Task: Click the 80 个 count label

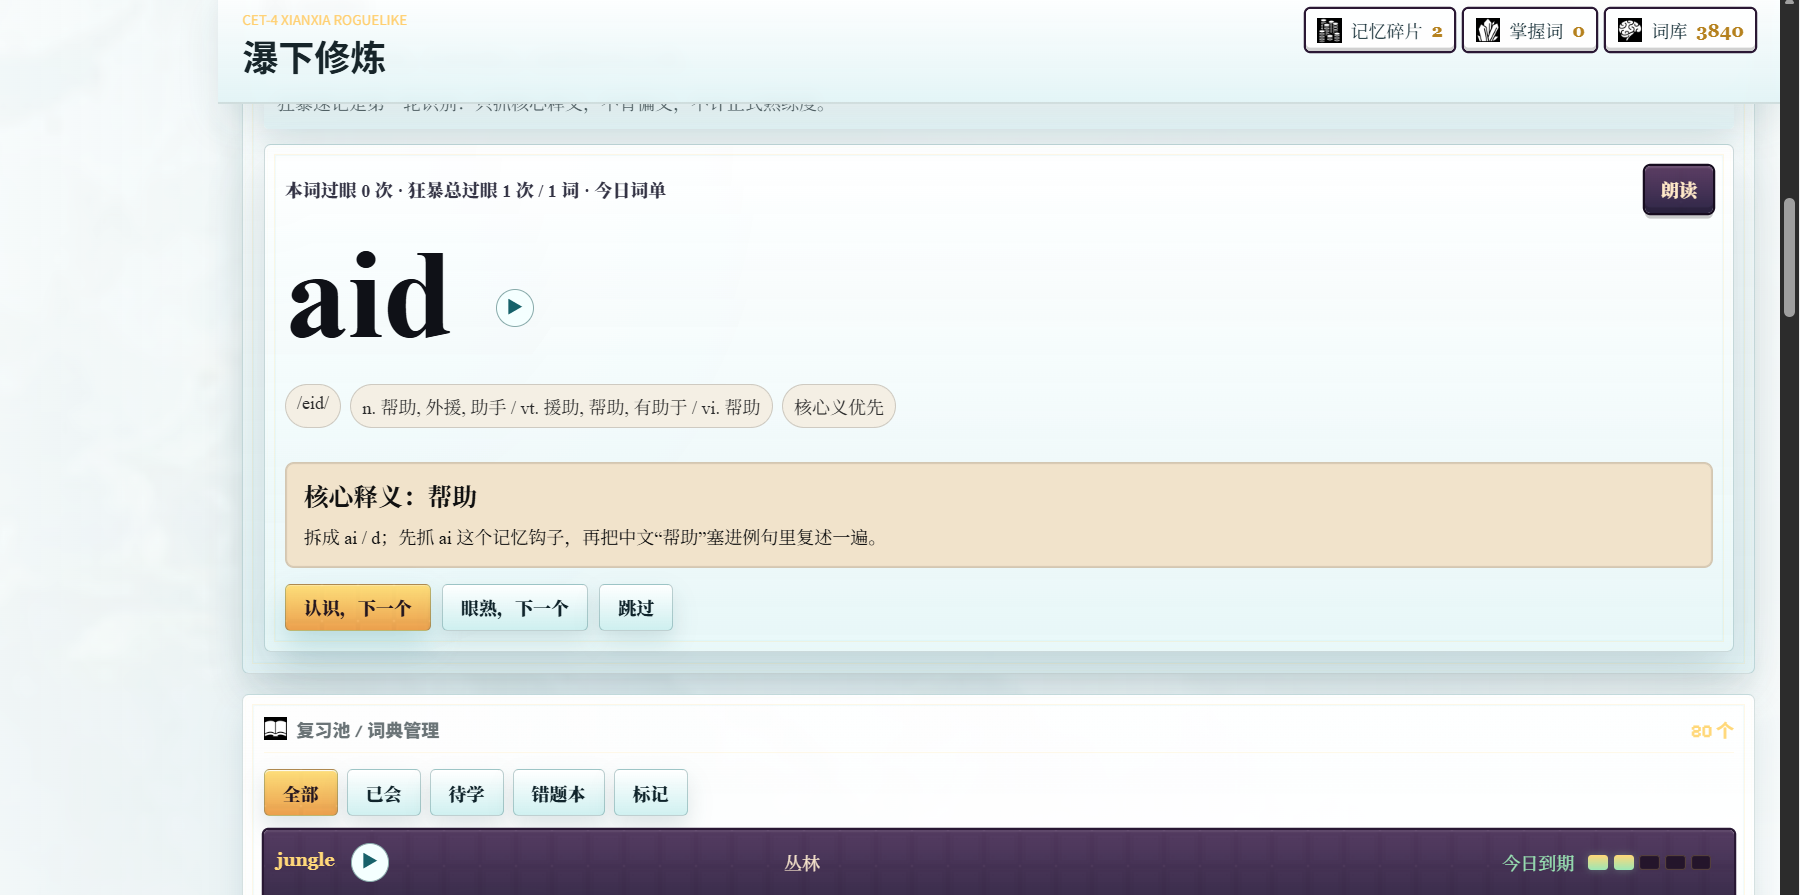Action: click(x=1712, y=731)
